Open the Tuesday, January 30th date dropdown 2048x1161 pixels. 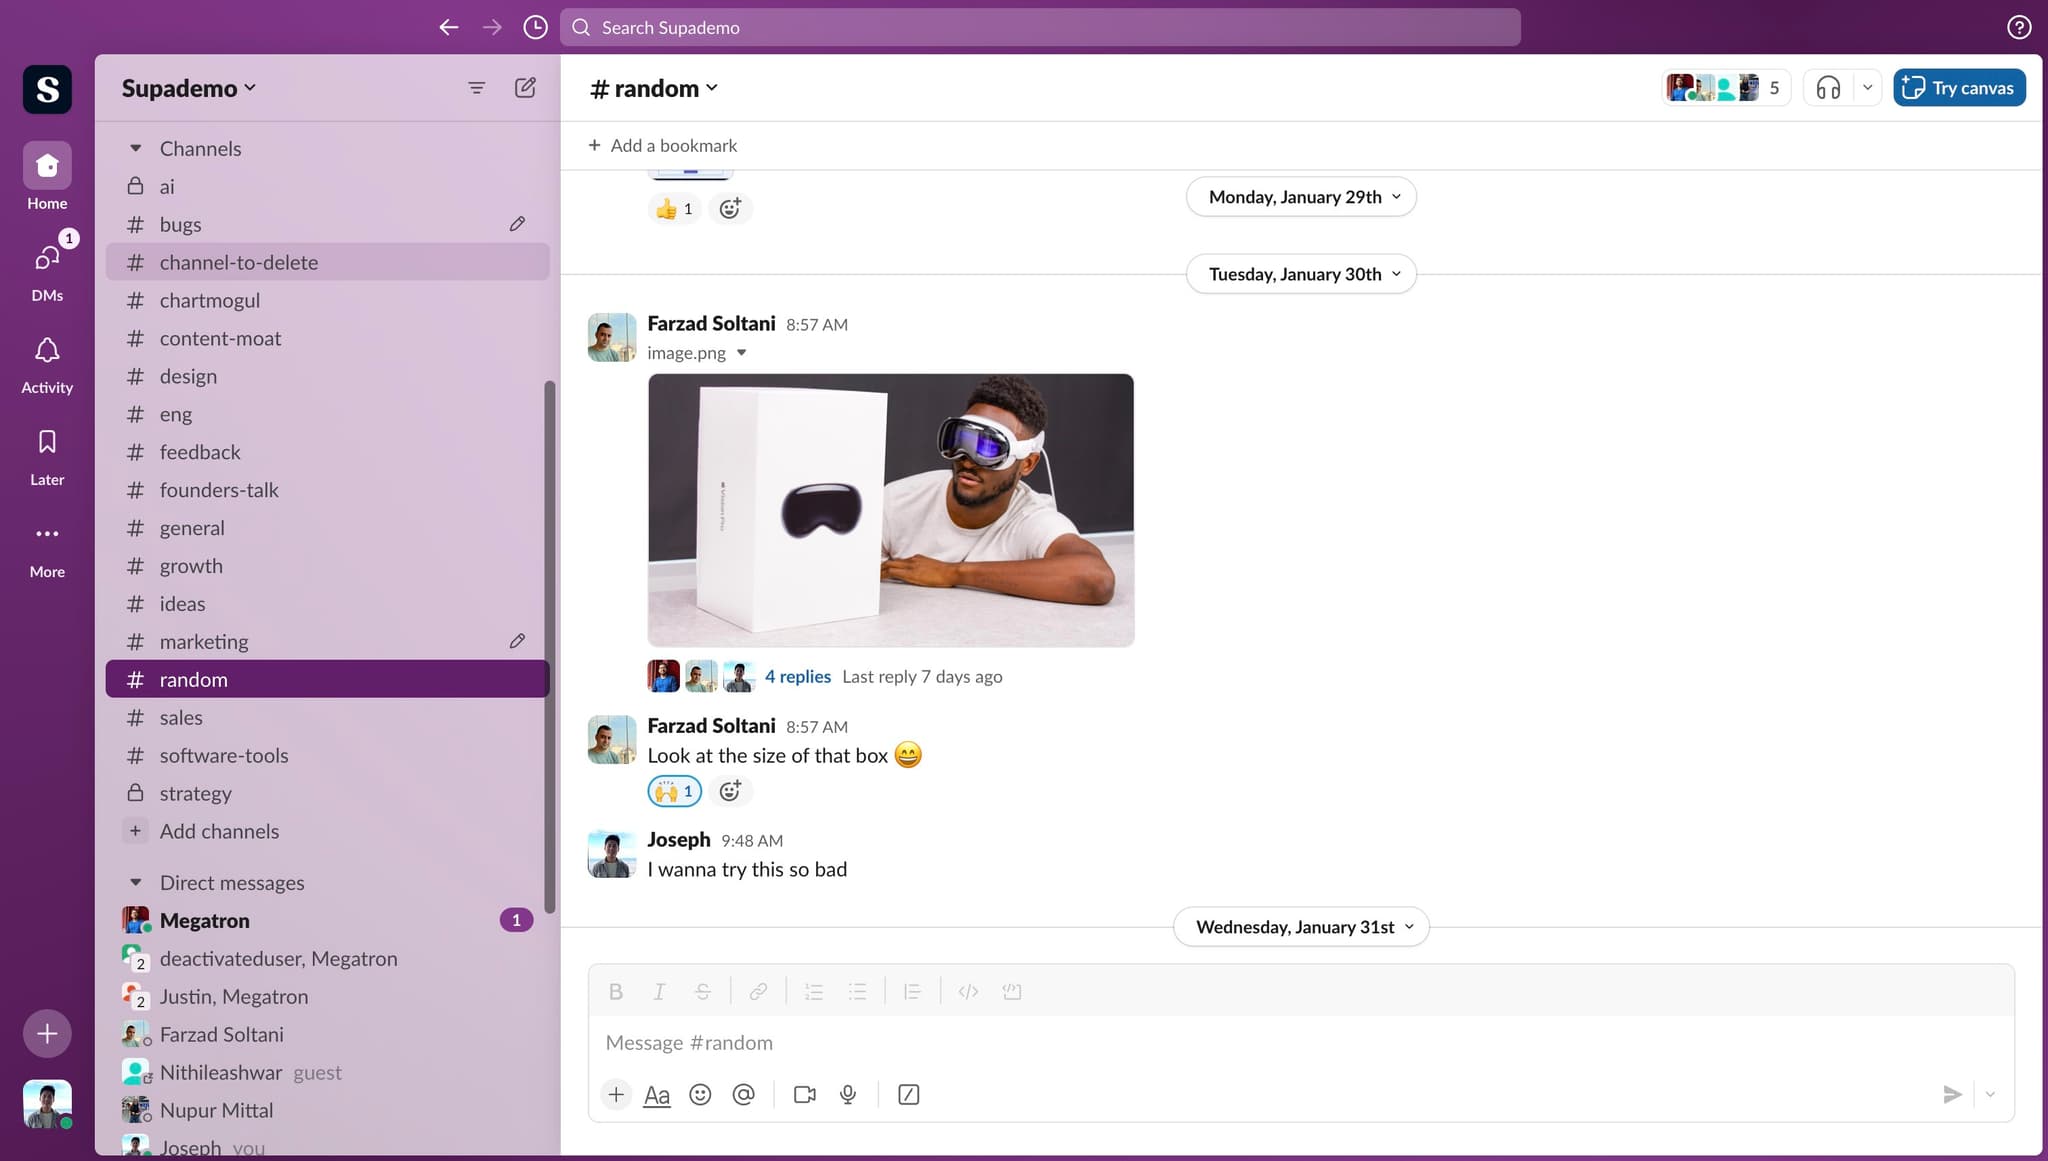(1301, 274)
